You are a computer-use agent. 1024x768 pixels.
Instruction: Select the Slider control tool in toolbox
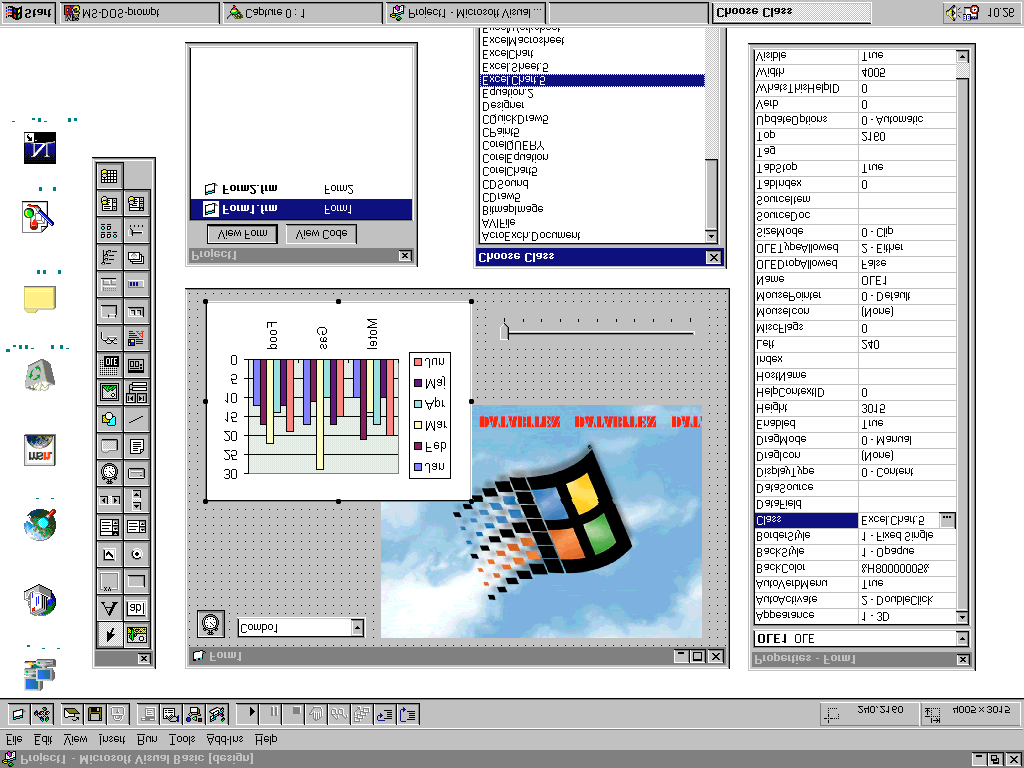tap(136, 230)
